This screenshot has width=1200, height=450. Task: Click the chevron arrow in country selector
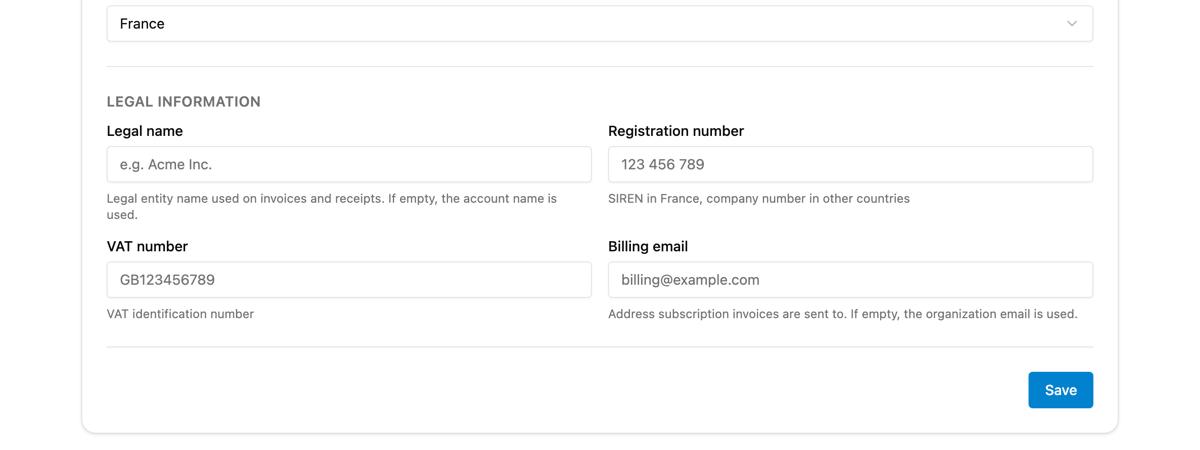pos(1072,24)
